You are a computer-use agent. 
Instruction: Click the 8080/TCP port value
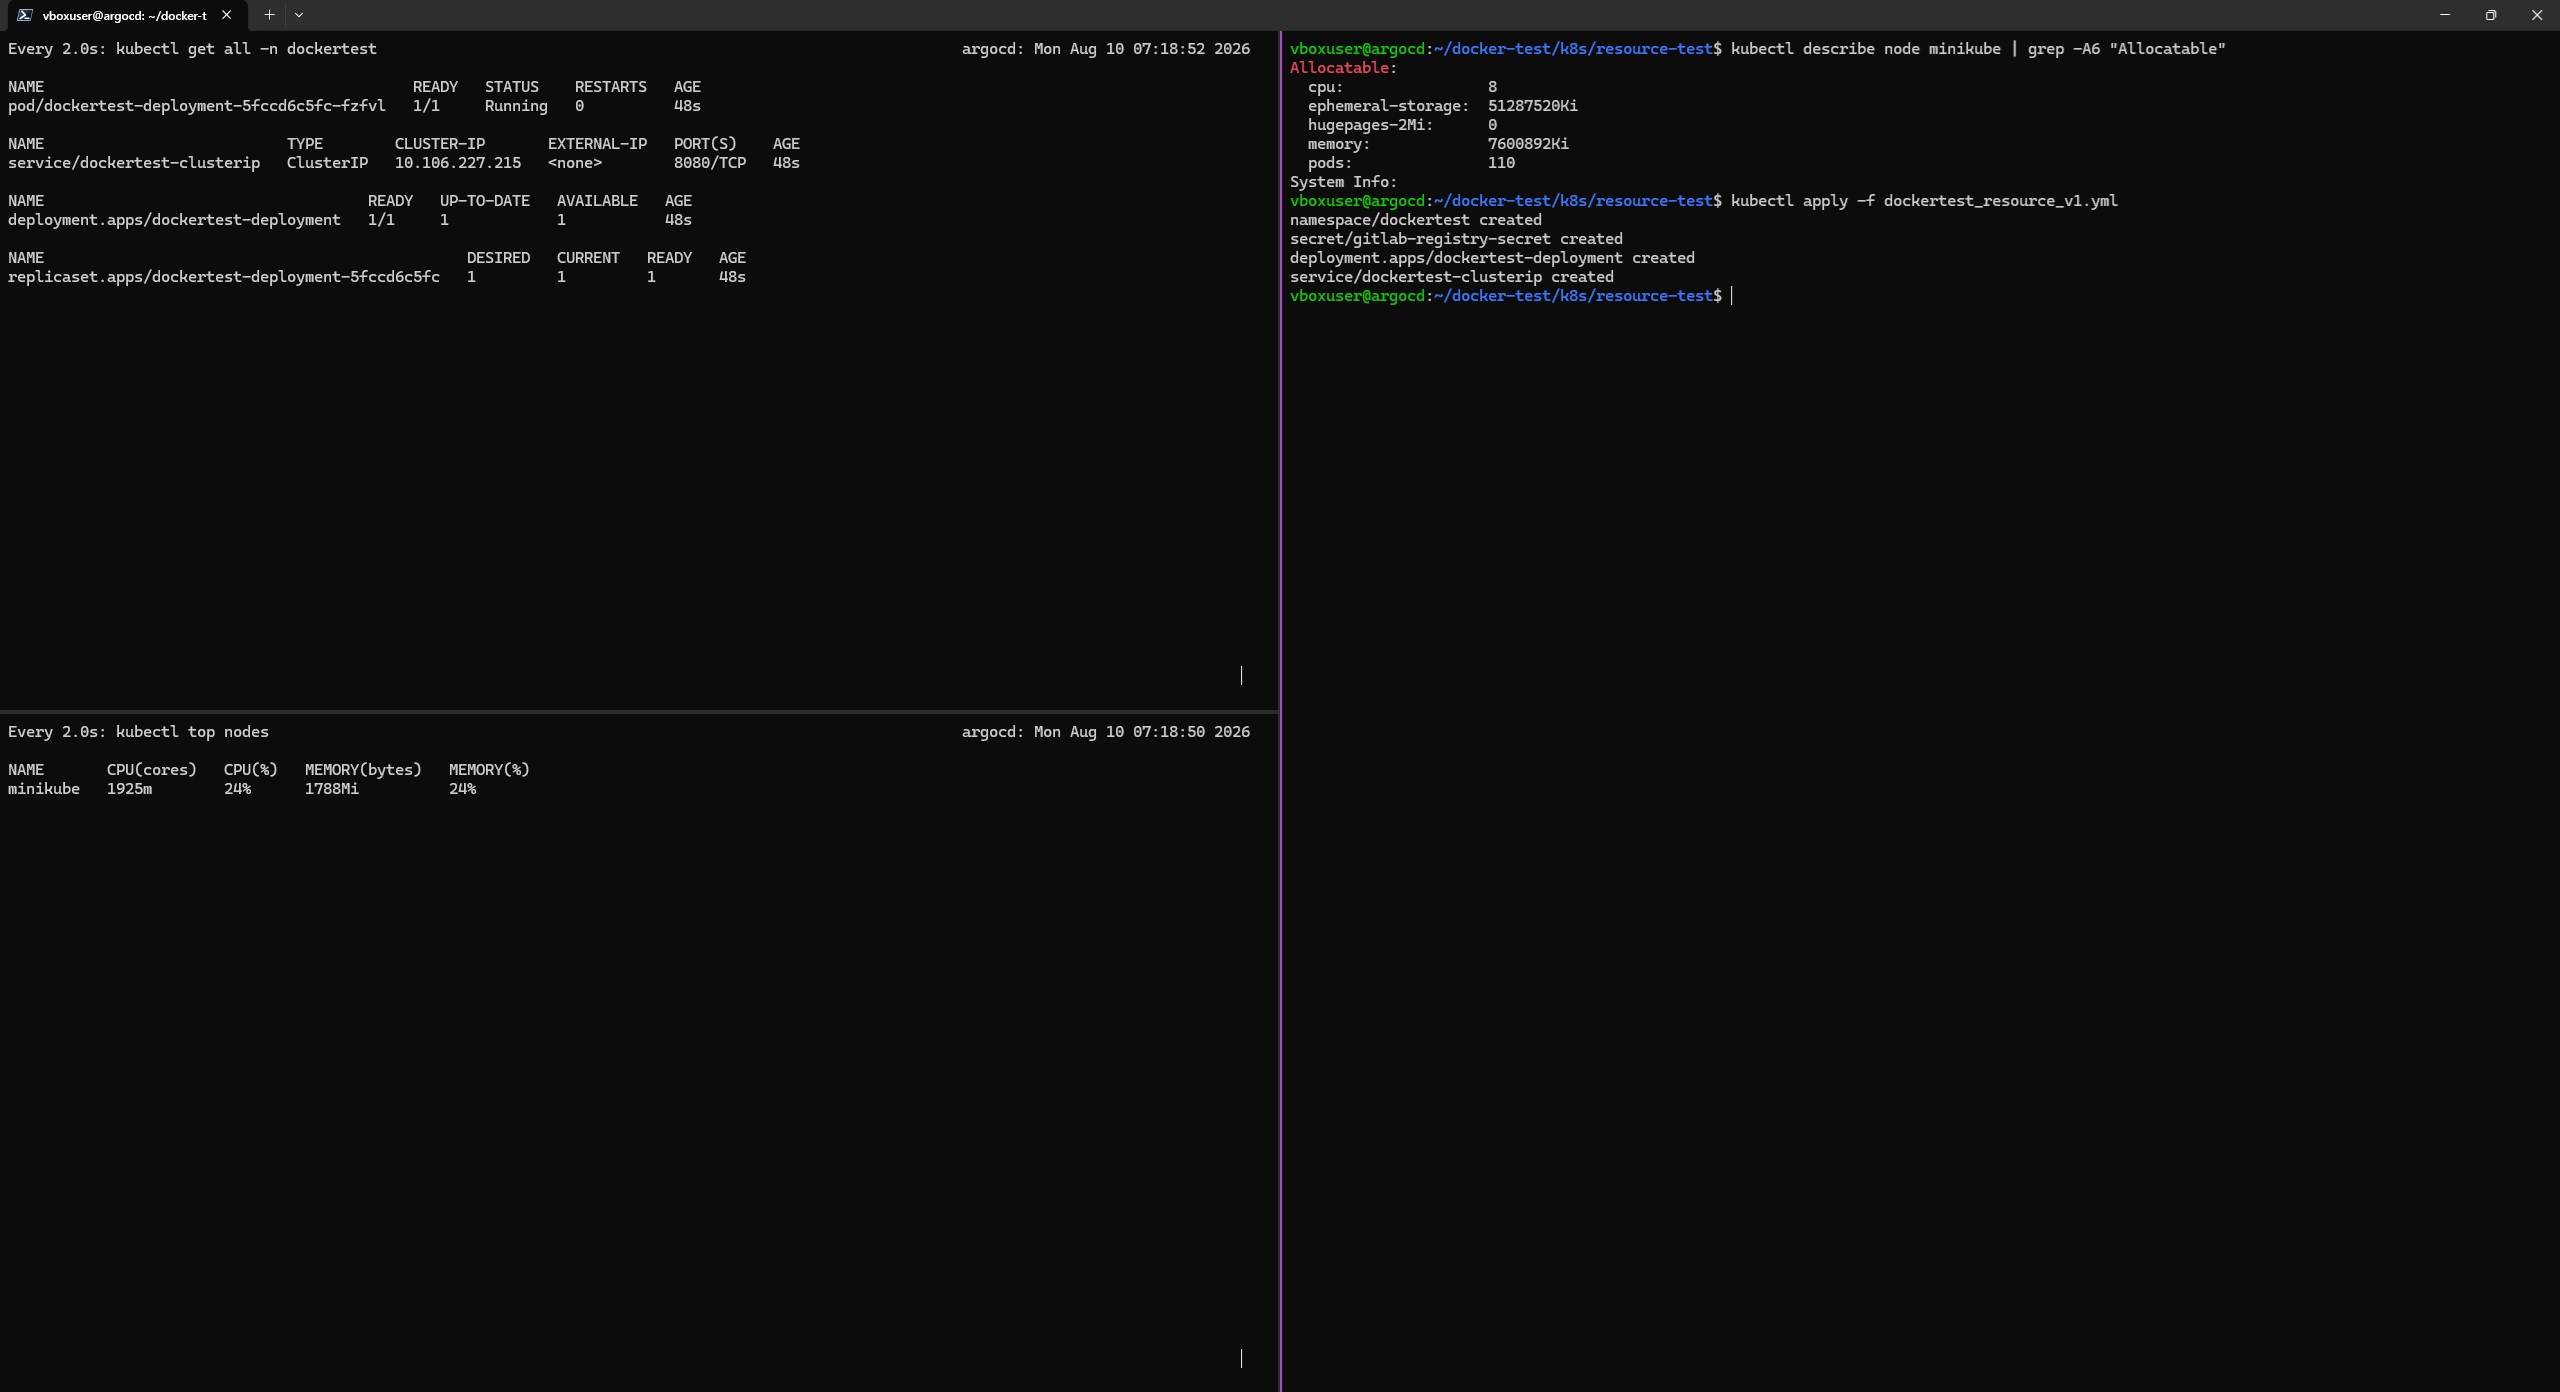(710, 163)
